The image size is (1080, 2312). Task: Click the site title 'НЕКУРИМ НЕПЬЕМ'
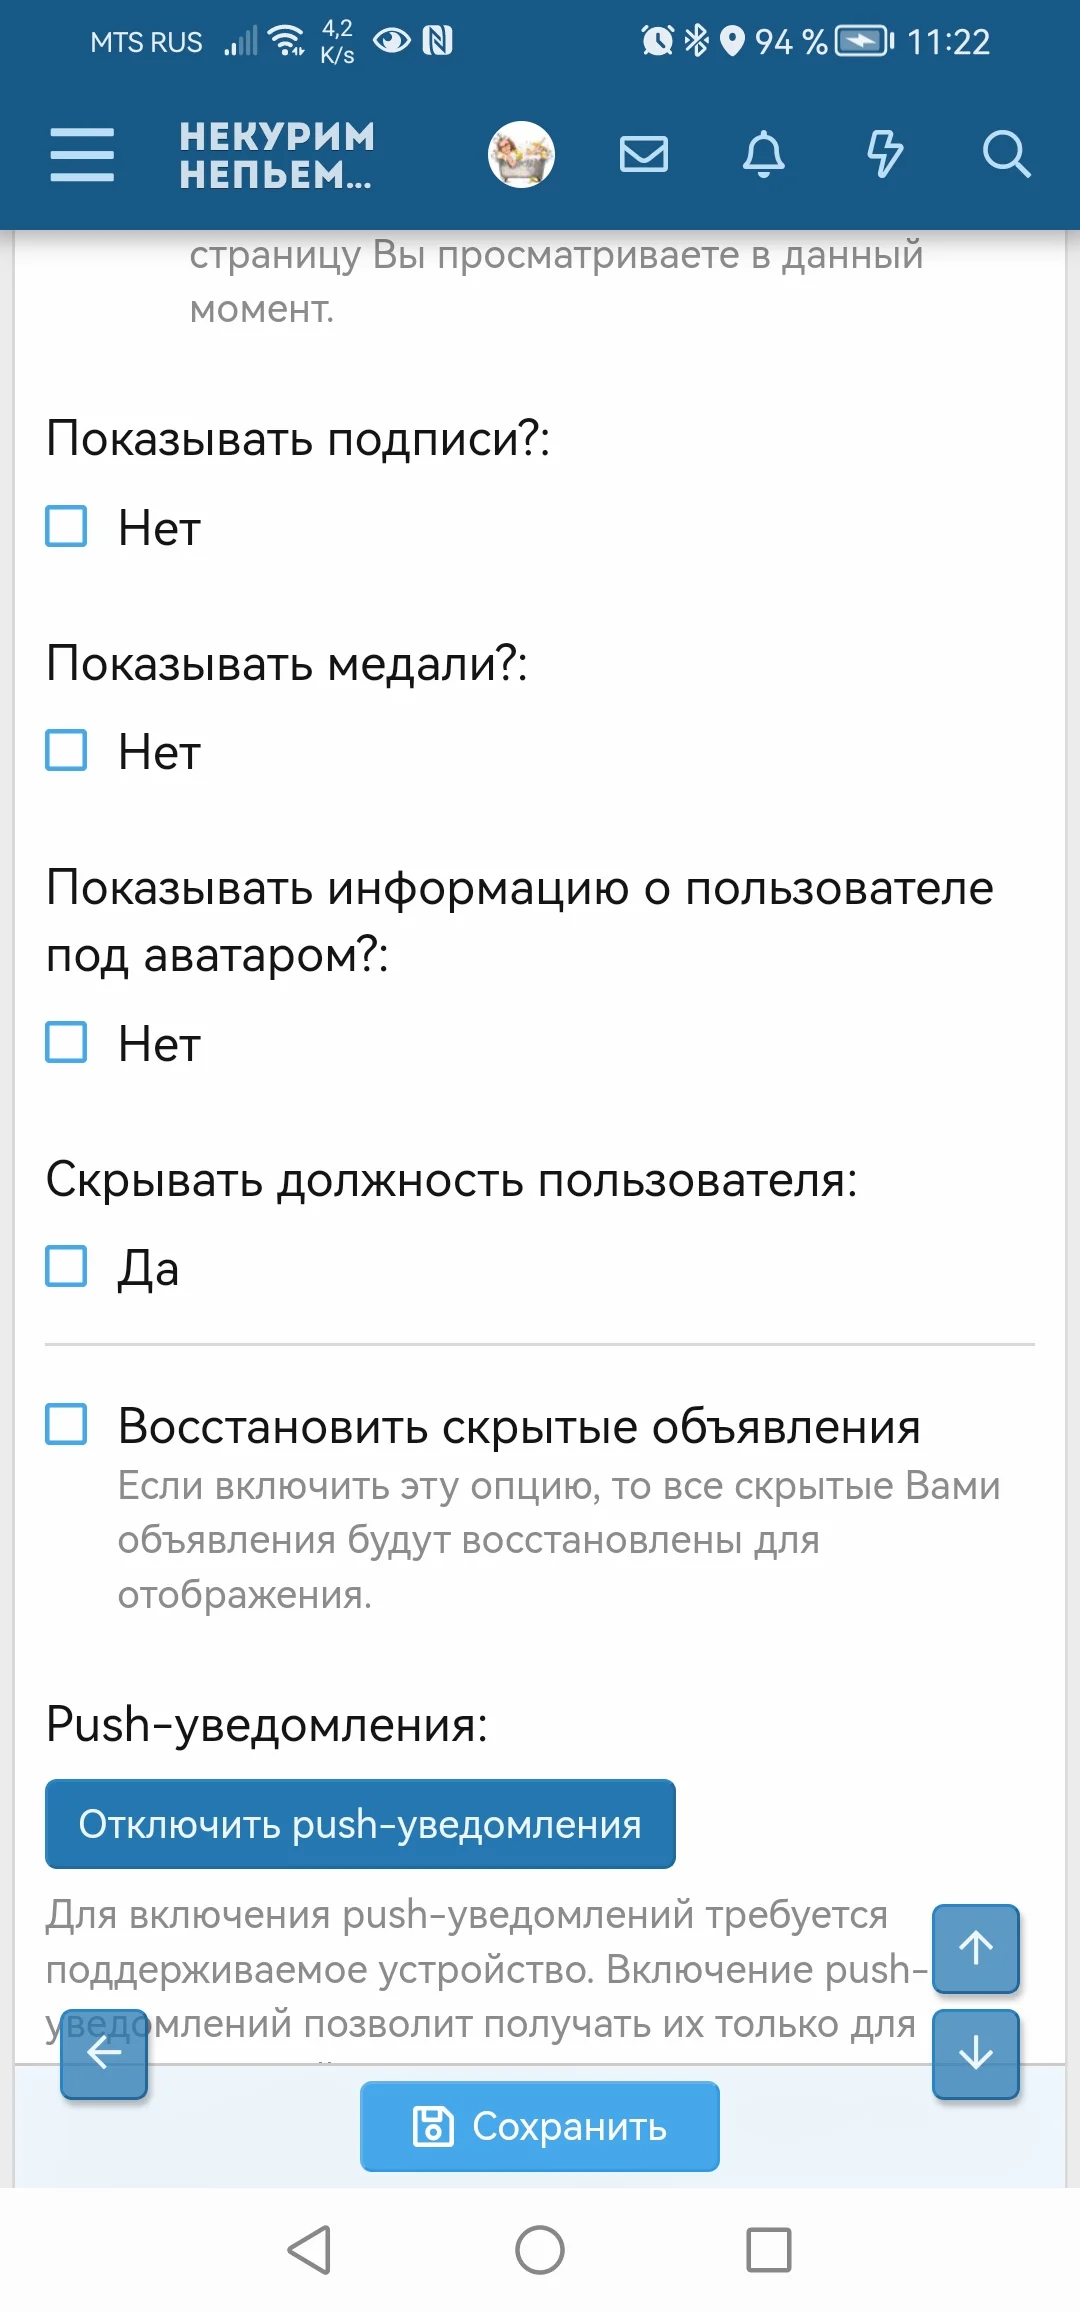click(276, 155)
